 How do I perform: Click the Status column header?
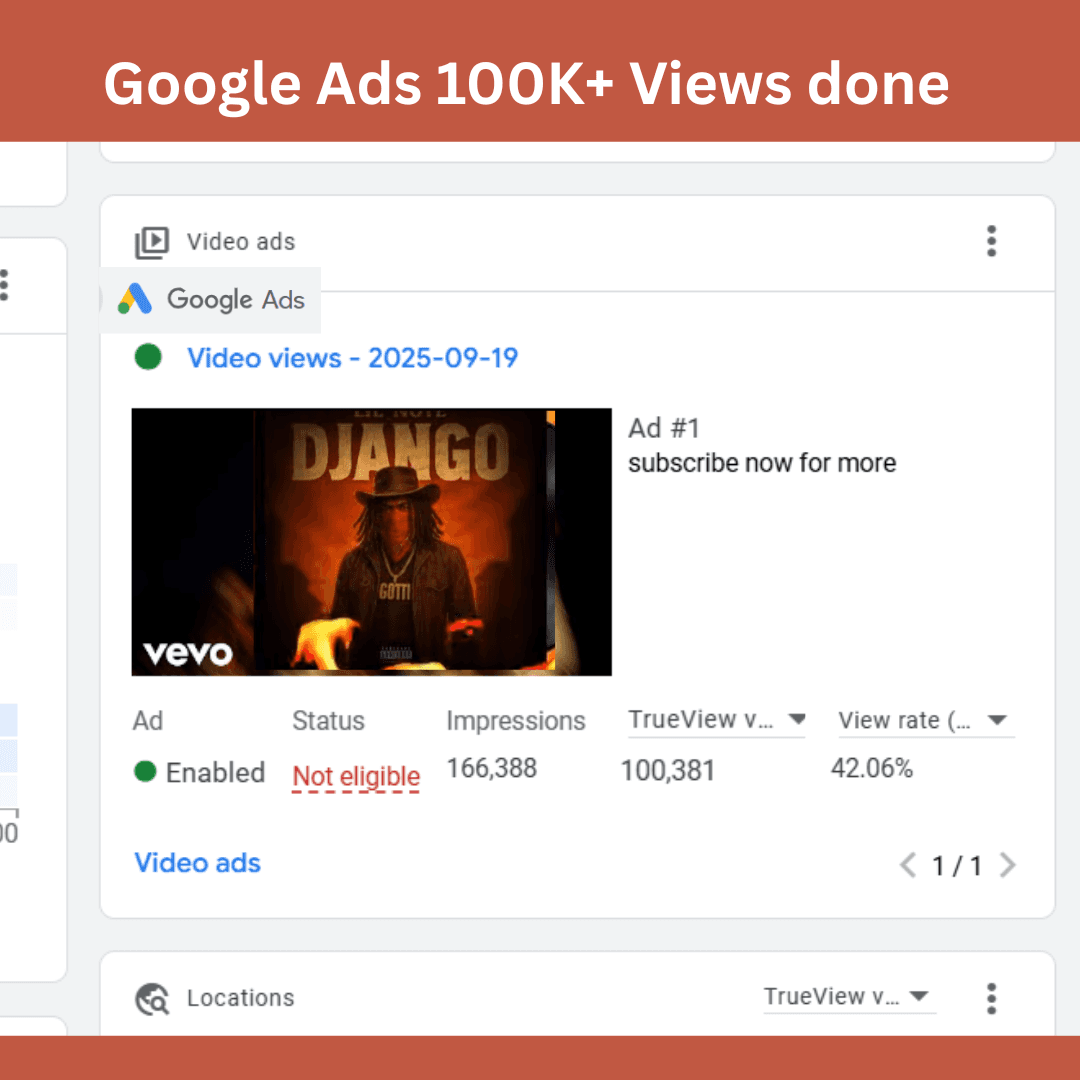click(x=329, y=721)
